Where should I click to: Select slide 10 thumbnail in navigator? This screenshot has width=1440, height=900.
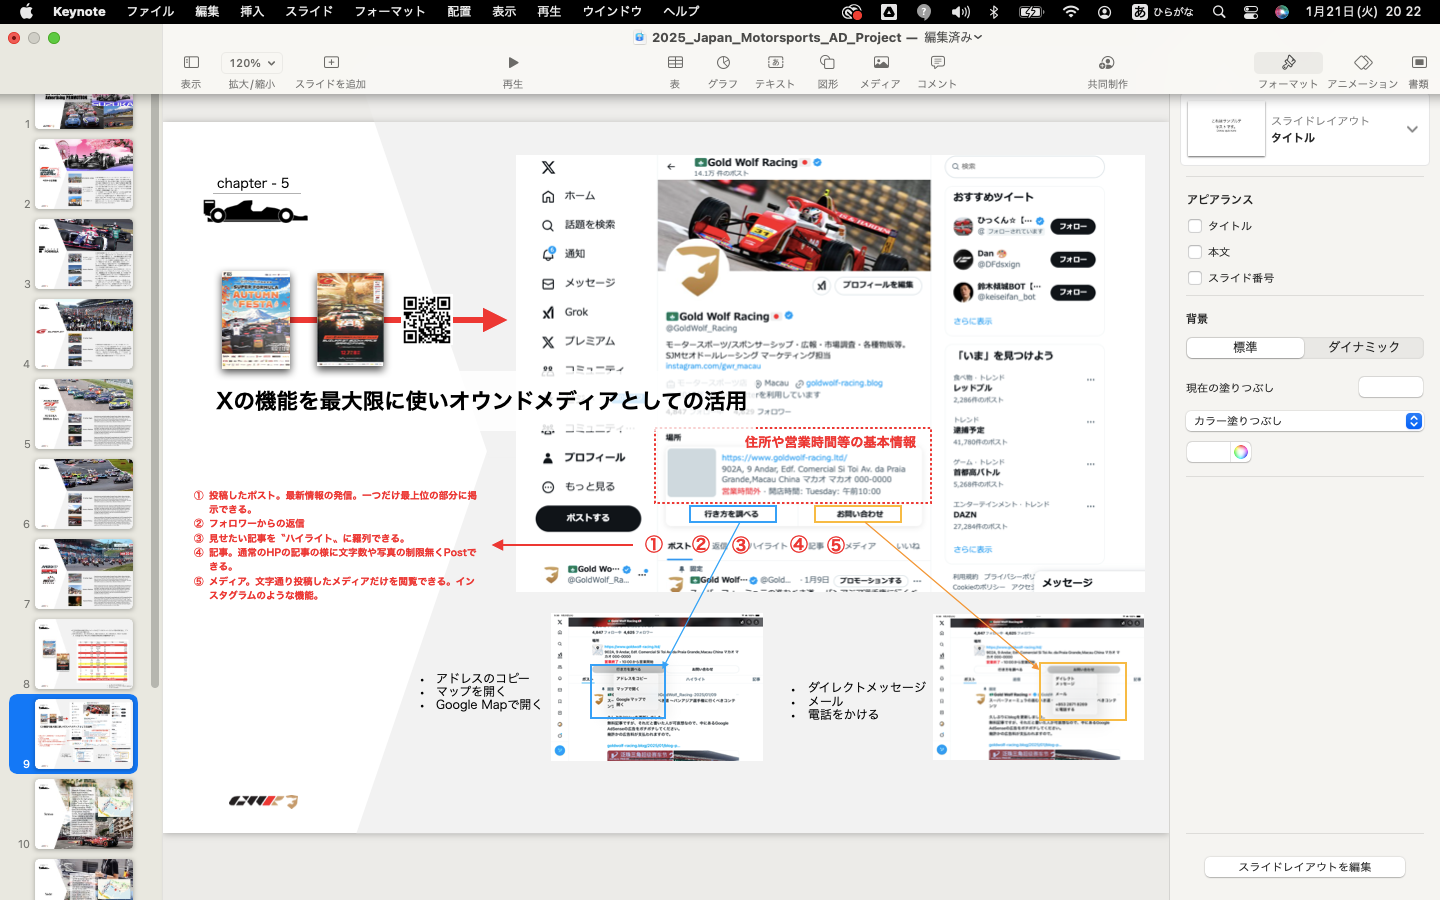[84, 814]
